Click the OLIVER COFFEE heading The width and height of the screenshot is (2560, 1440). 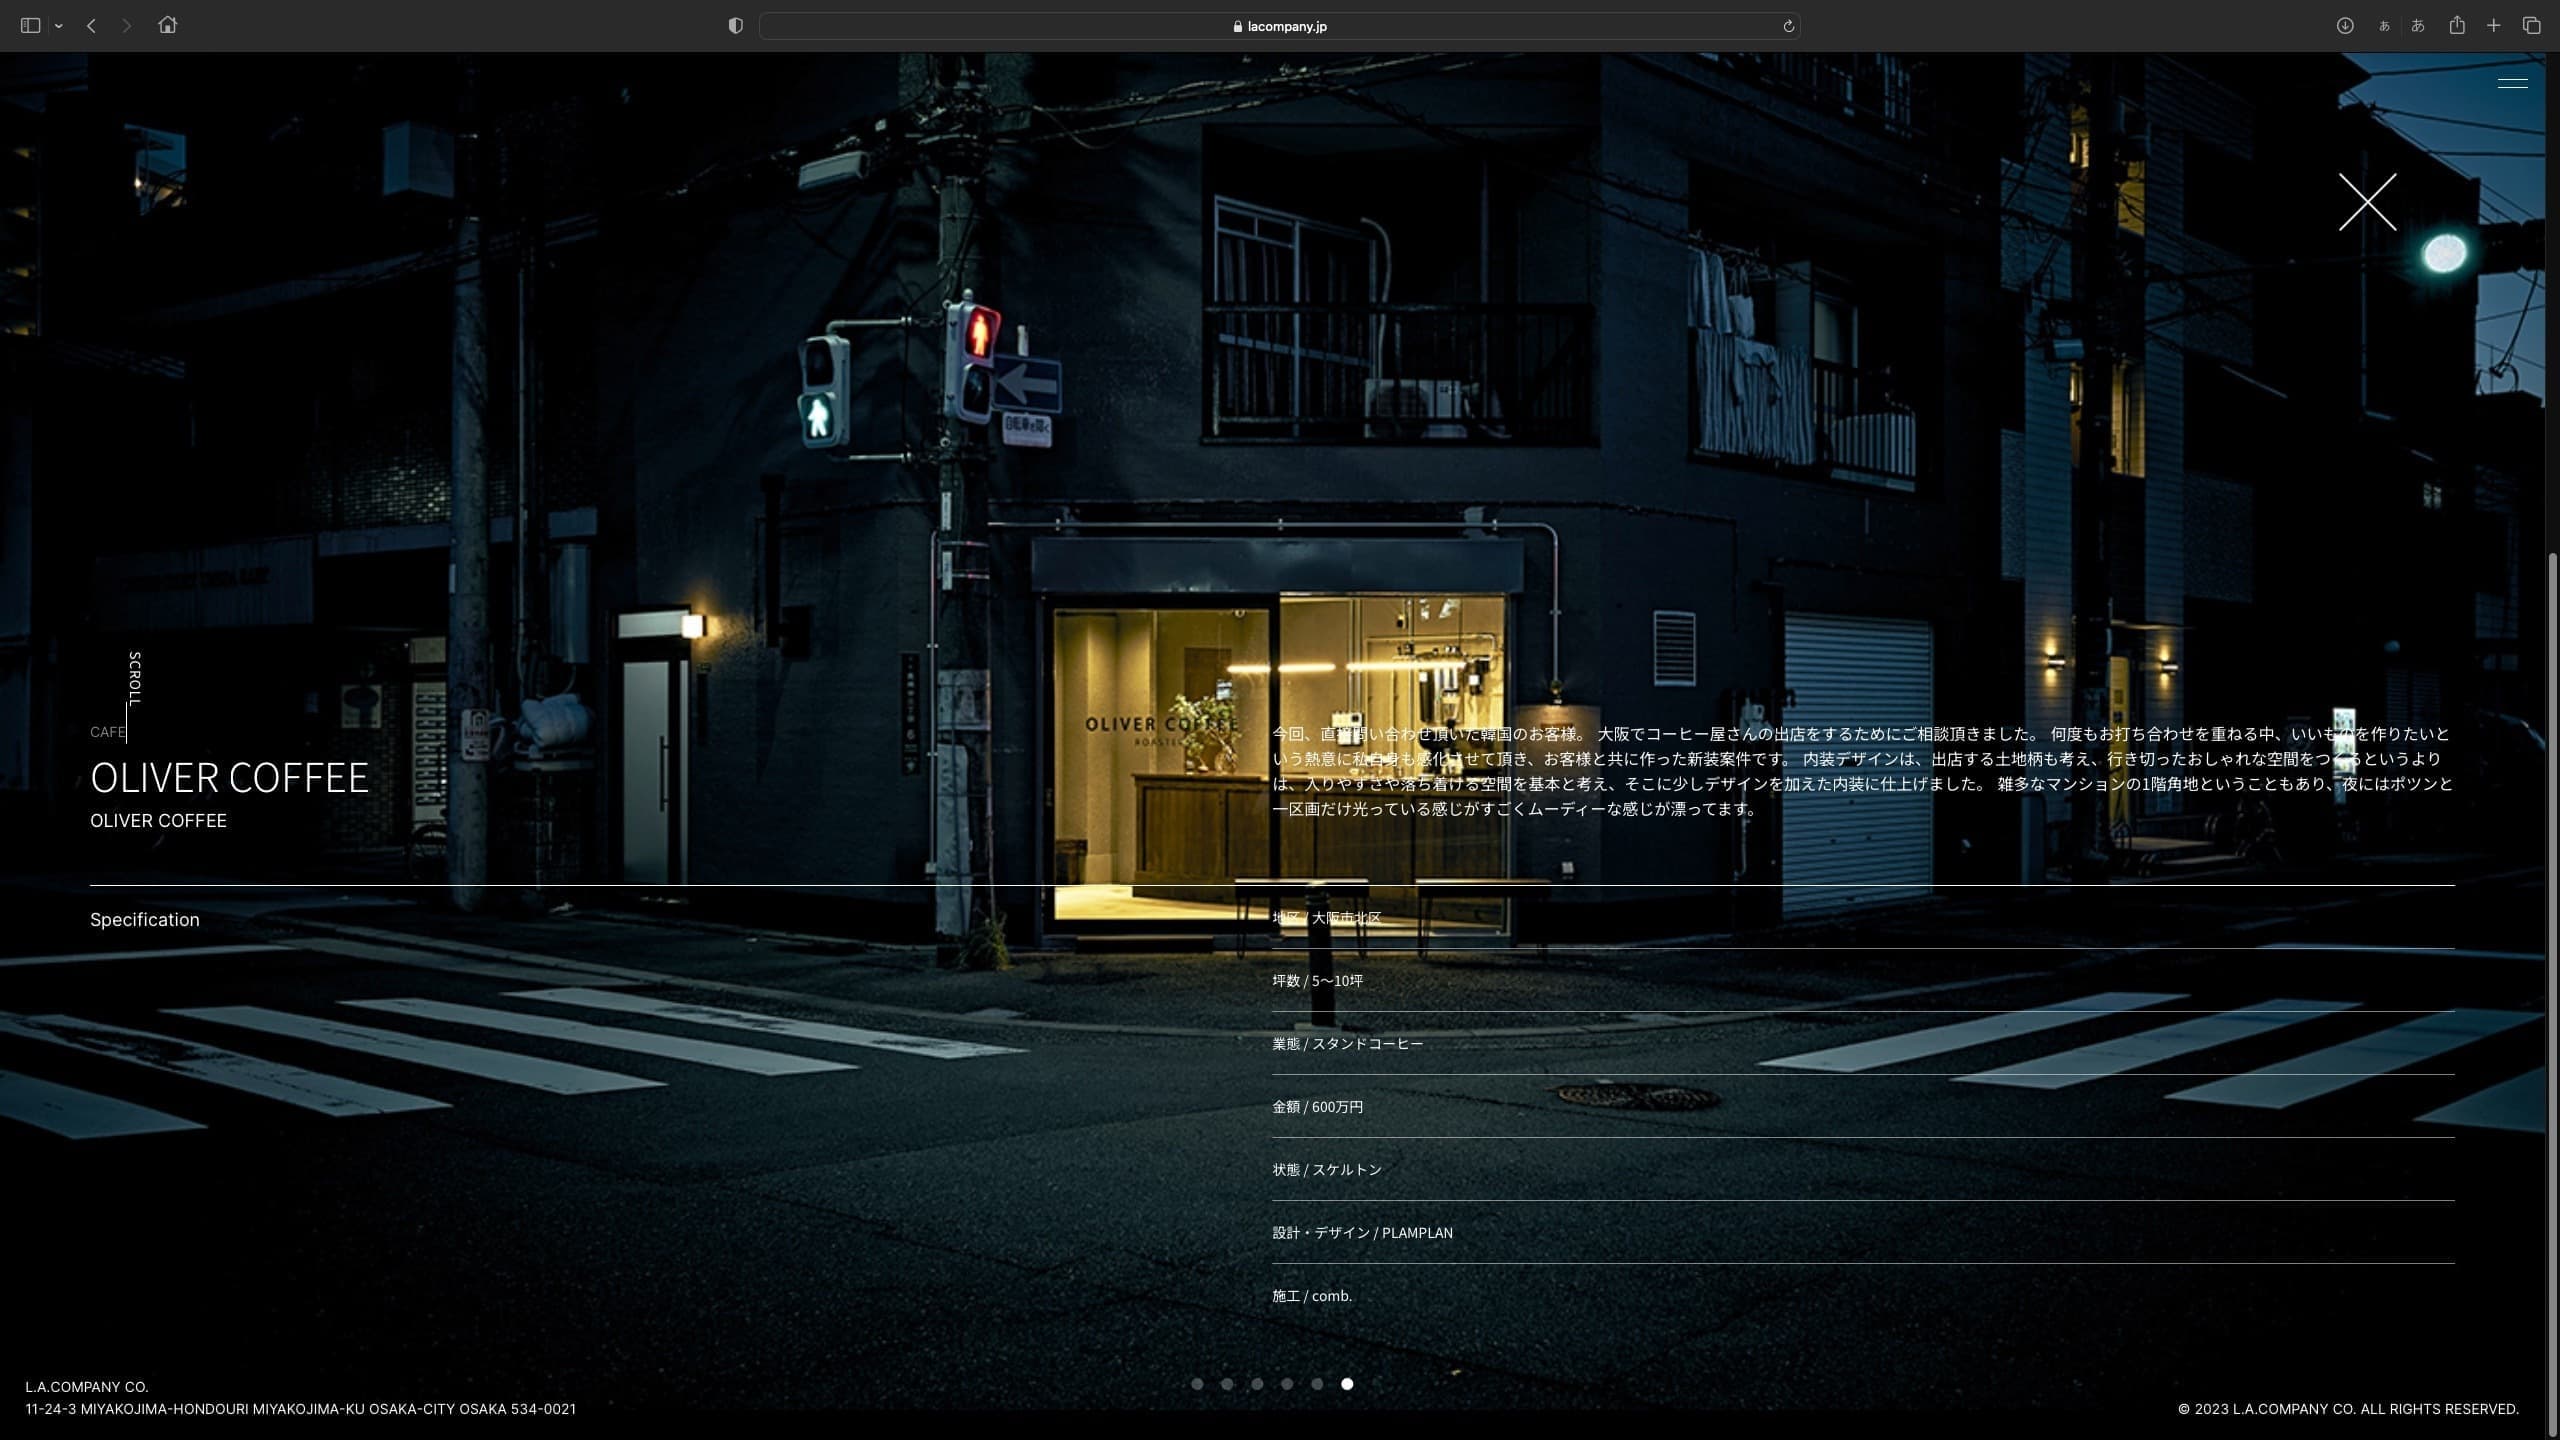pos(229,778)
